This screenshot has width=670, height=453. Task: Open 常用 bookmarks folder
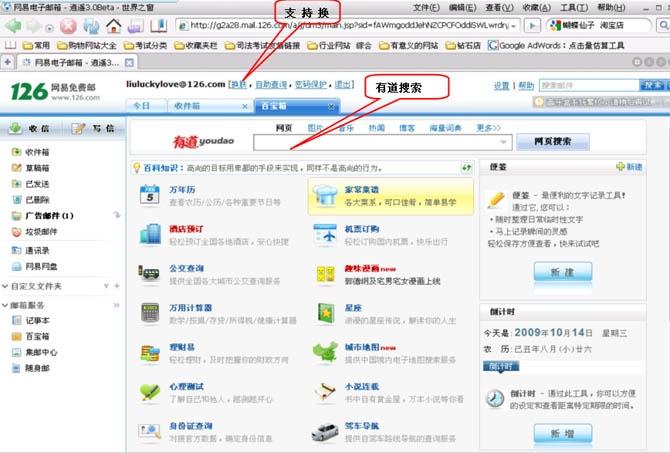(x=36, y=45)
